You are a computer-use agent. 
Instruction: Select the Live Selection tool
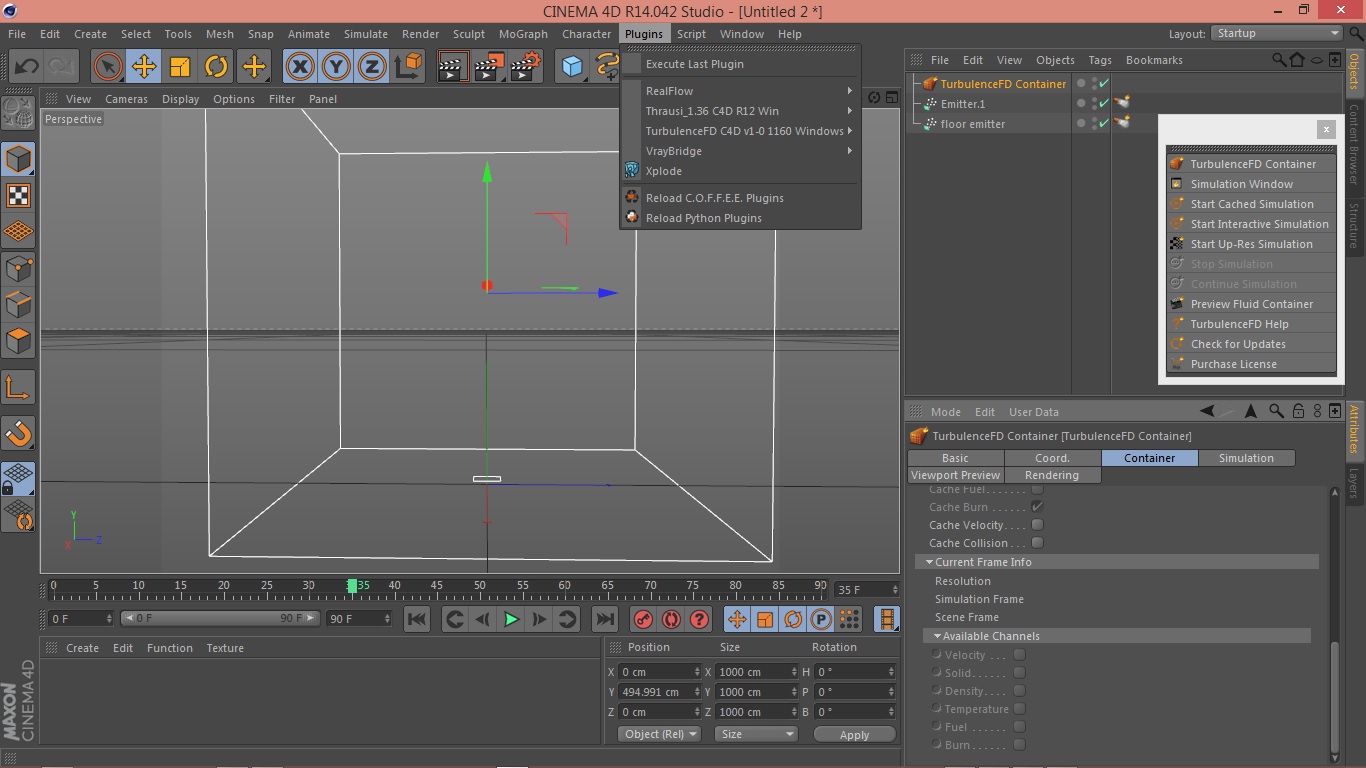pos(107,67)
